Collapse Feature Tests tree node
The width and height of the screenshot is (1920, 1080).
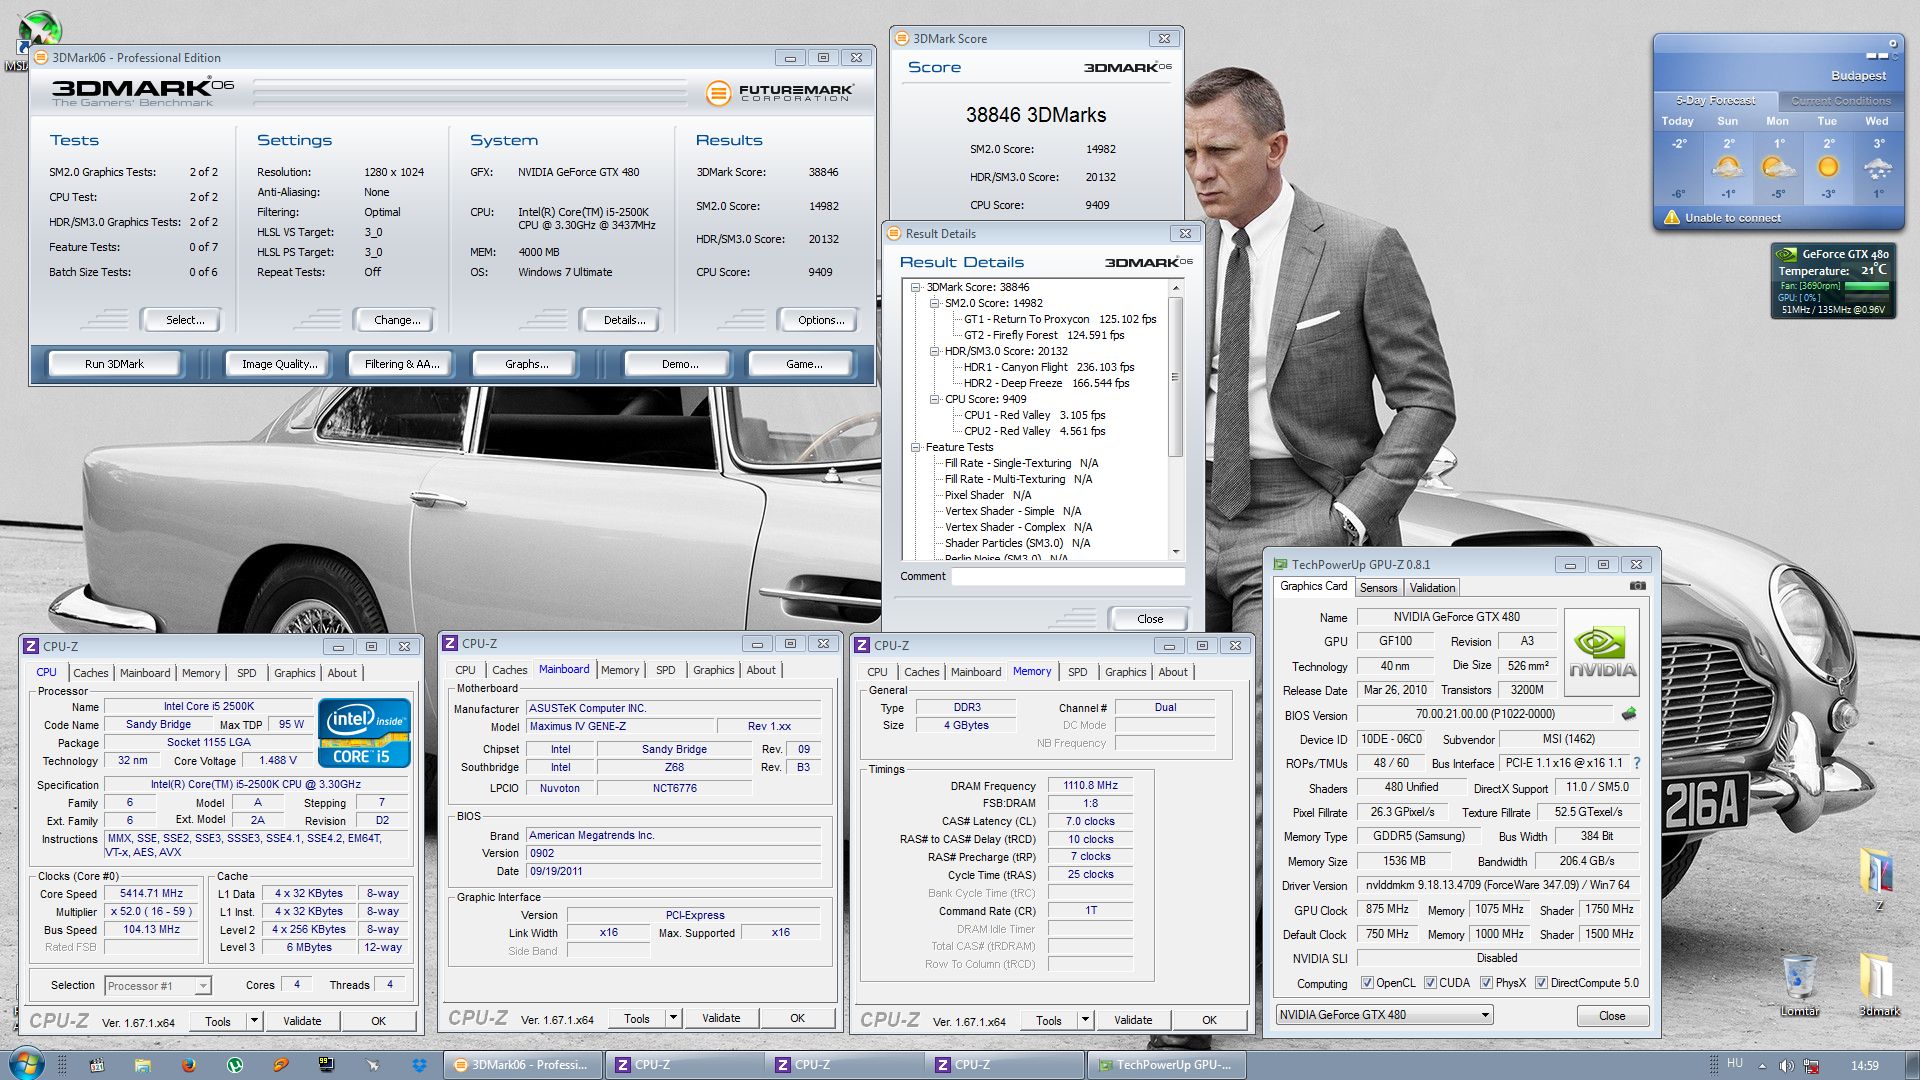915,447
